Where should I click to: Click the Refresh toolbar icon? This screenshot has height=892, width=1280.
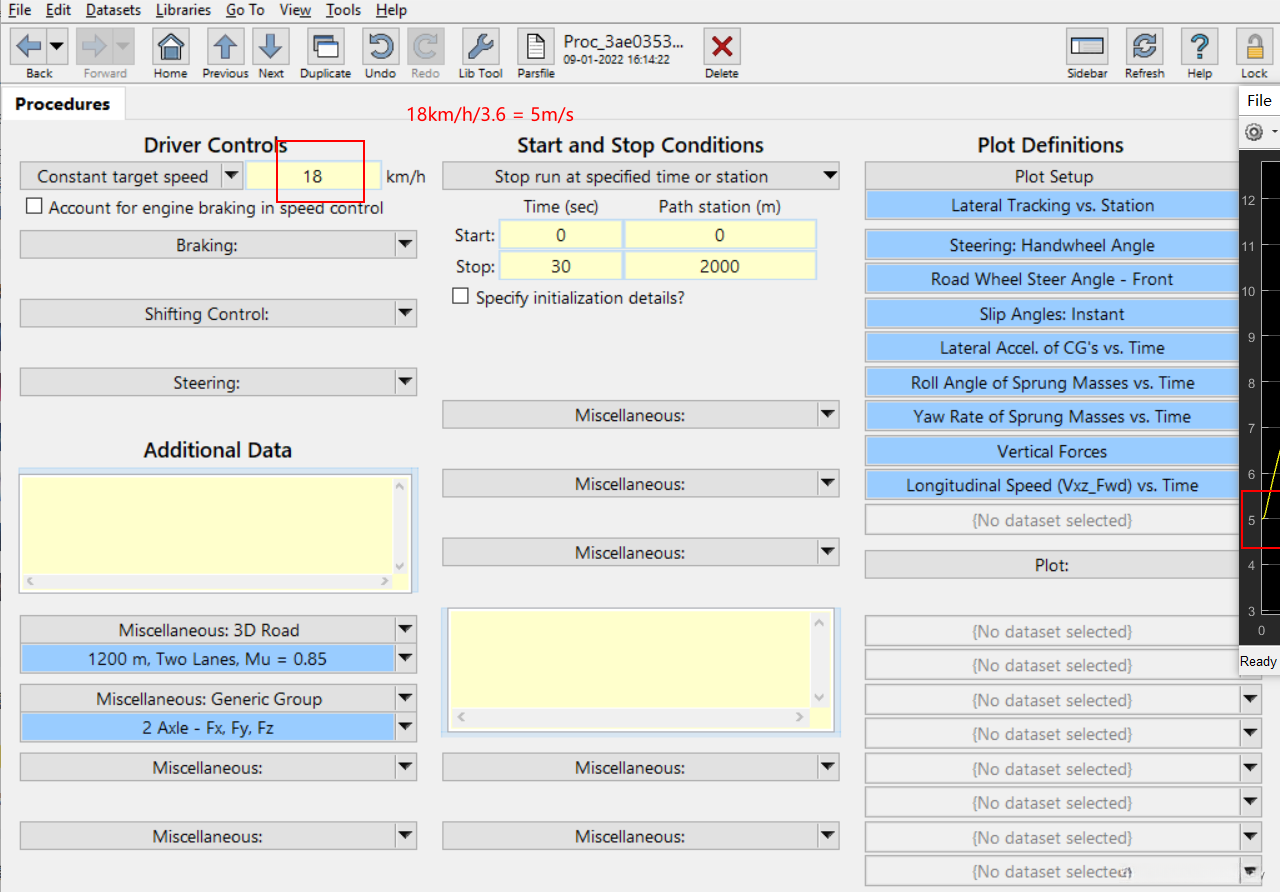[1144, 47]
